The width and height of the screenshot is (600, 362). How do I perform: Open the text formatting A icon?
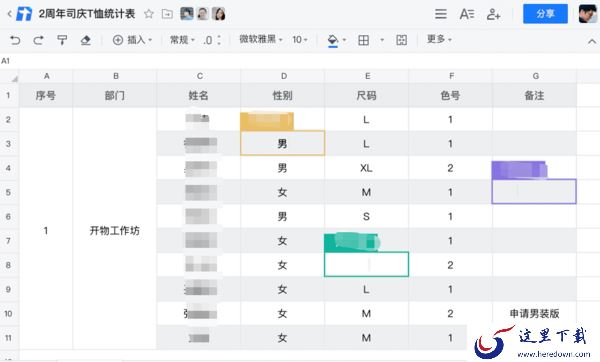point(467,15)
